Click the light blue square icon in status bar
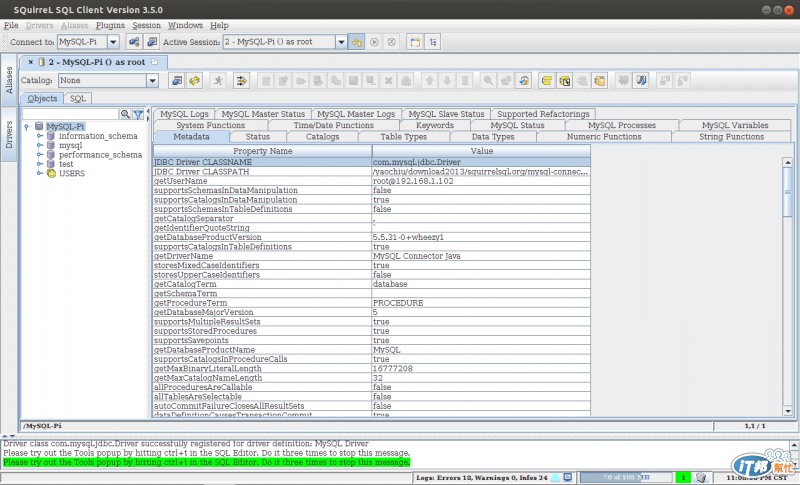Viewport: 800px width, 485px height. click(556, 477)
